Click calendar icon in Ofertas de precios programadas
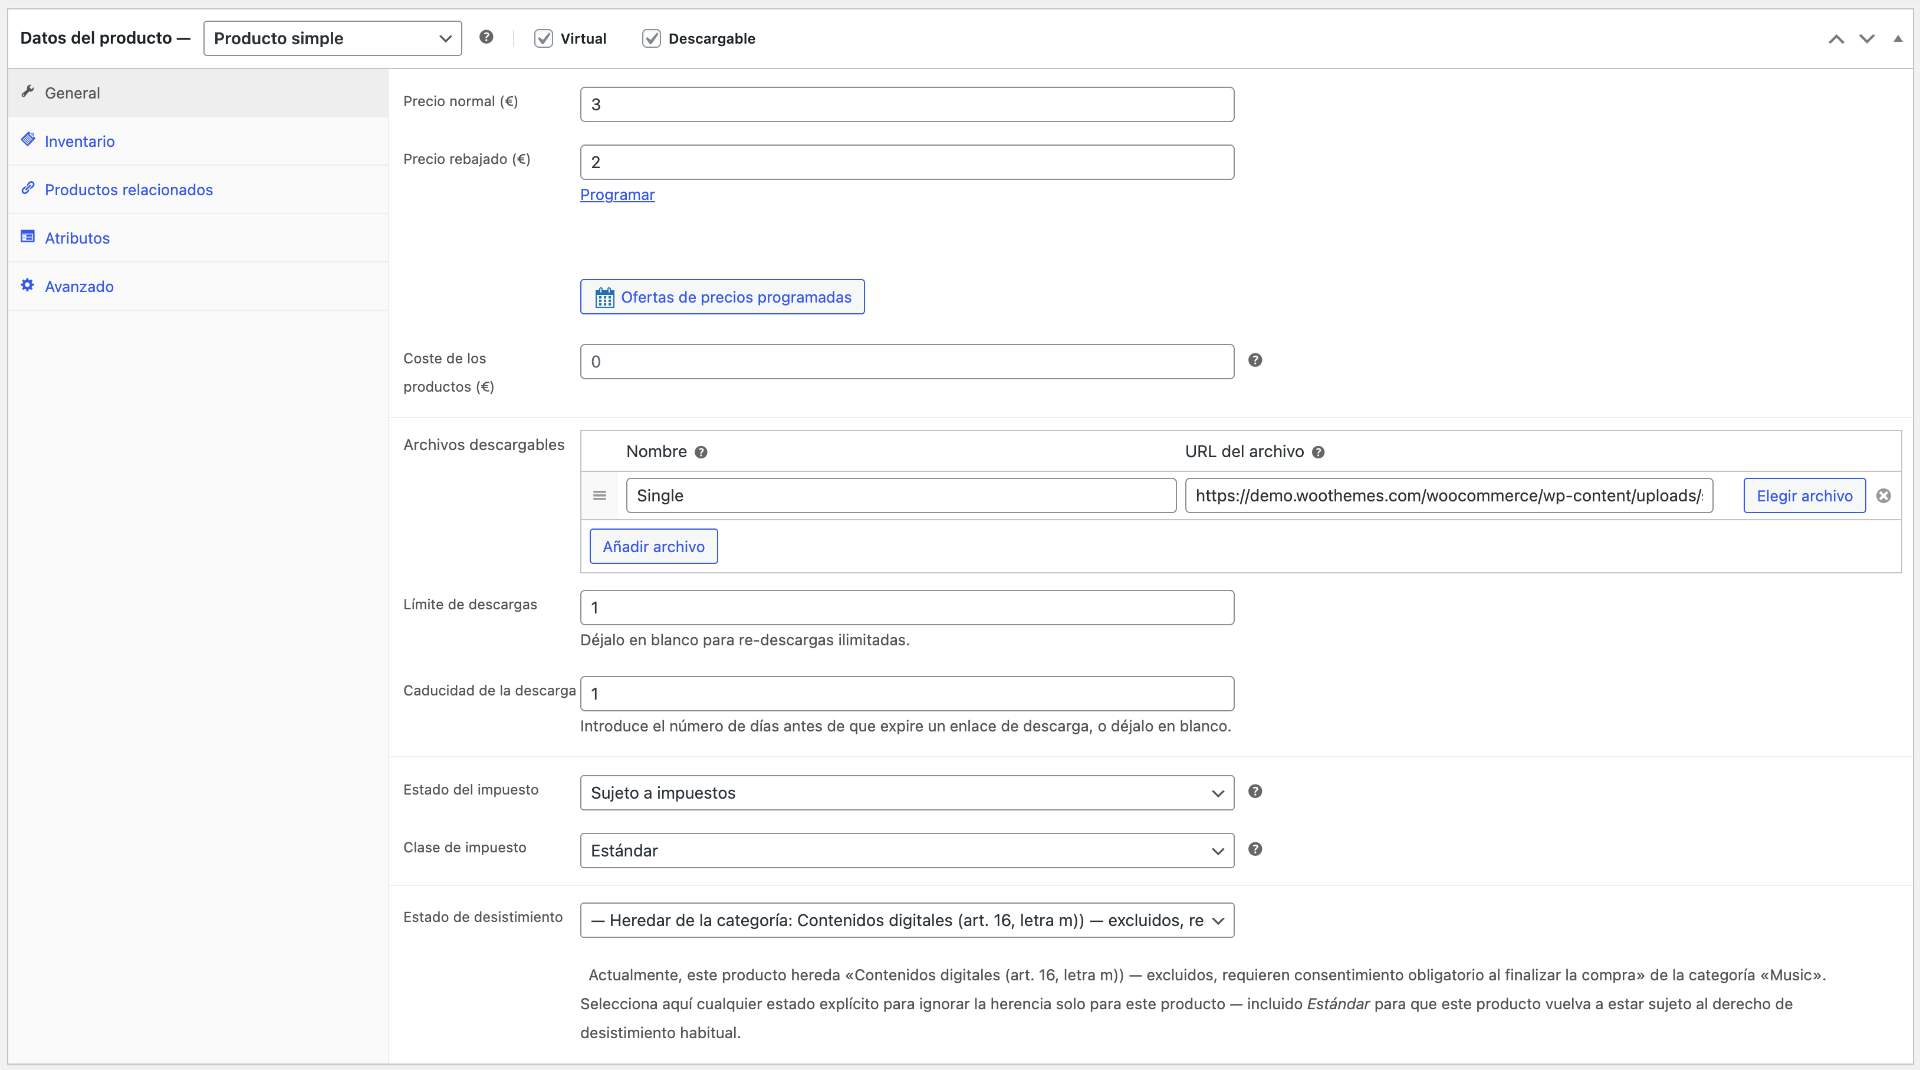Screen dimensions: 1920x1070 (604, 297)
